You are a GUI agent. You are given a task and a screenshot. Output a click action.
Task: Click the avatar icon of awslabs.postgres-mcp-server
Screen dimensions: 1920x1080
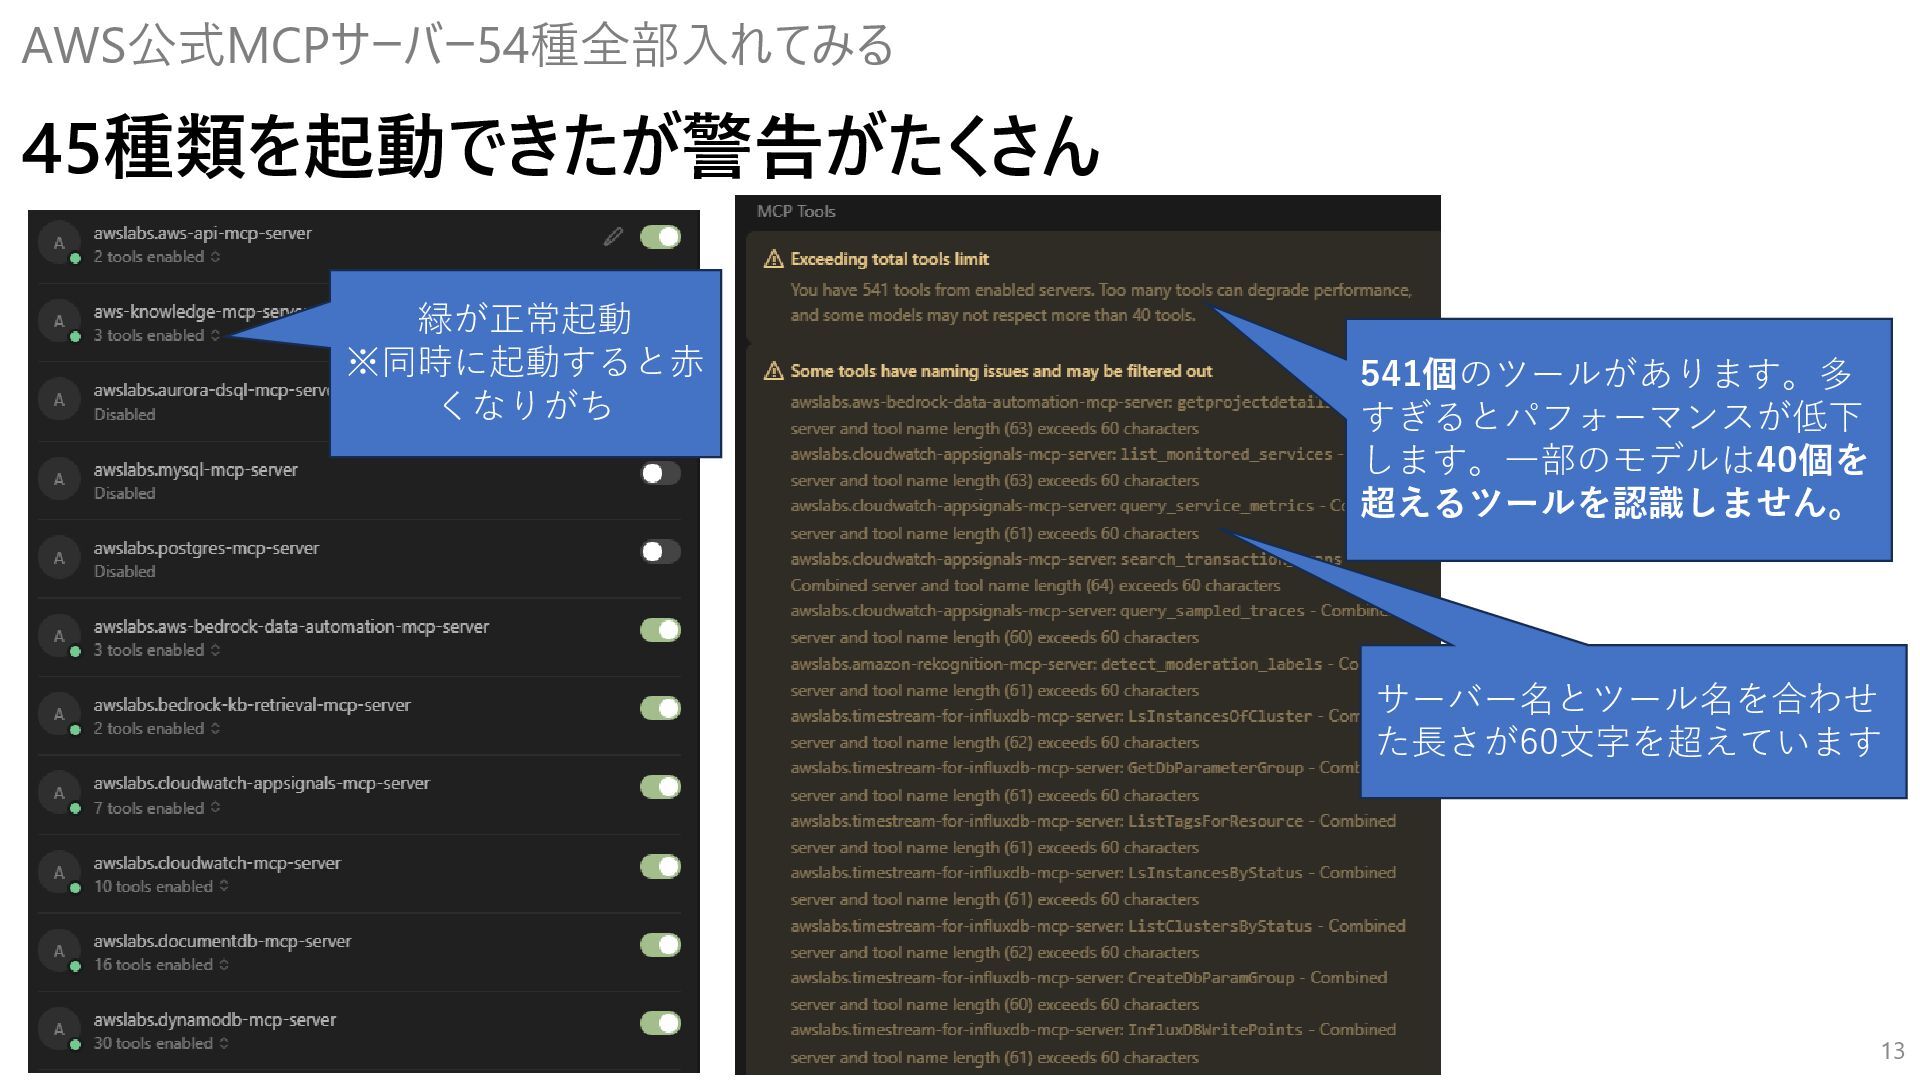[x=59, y=557]
